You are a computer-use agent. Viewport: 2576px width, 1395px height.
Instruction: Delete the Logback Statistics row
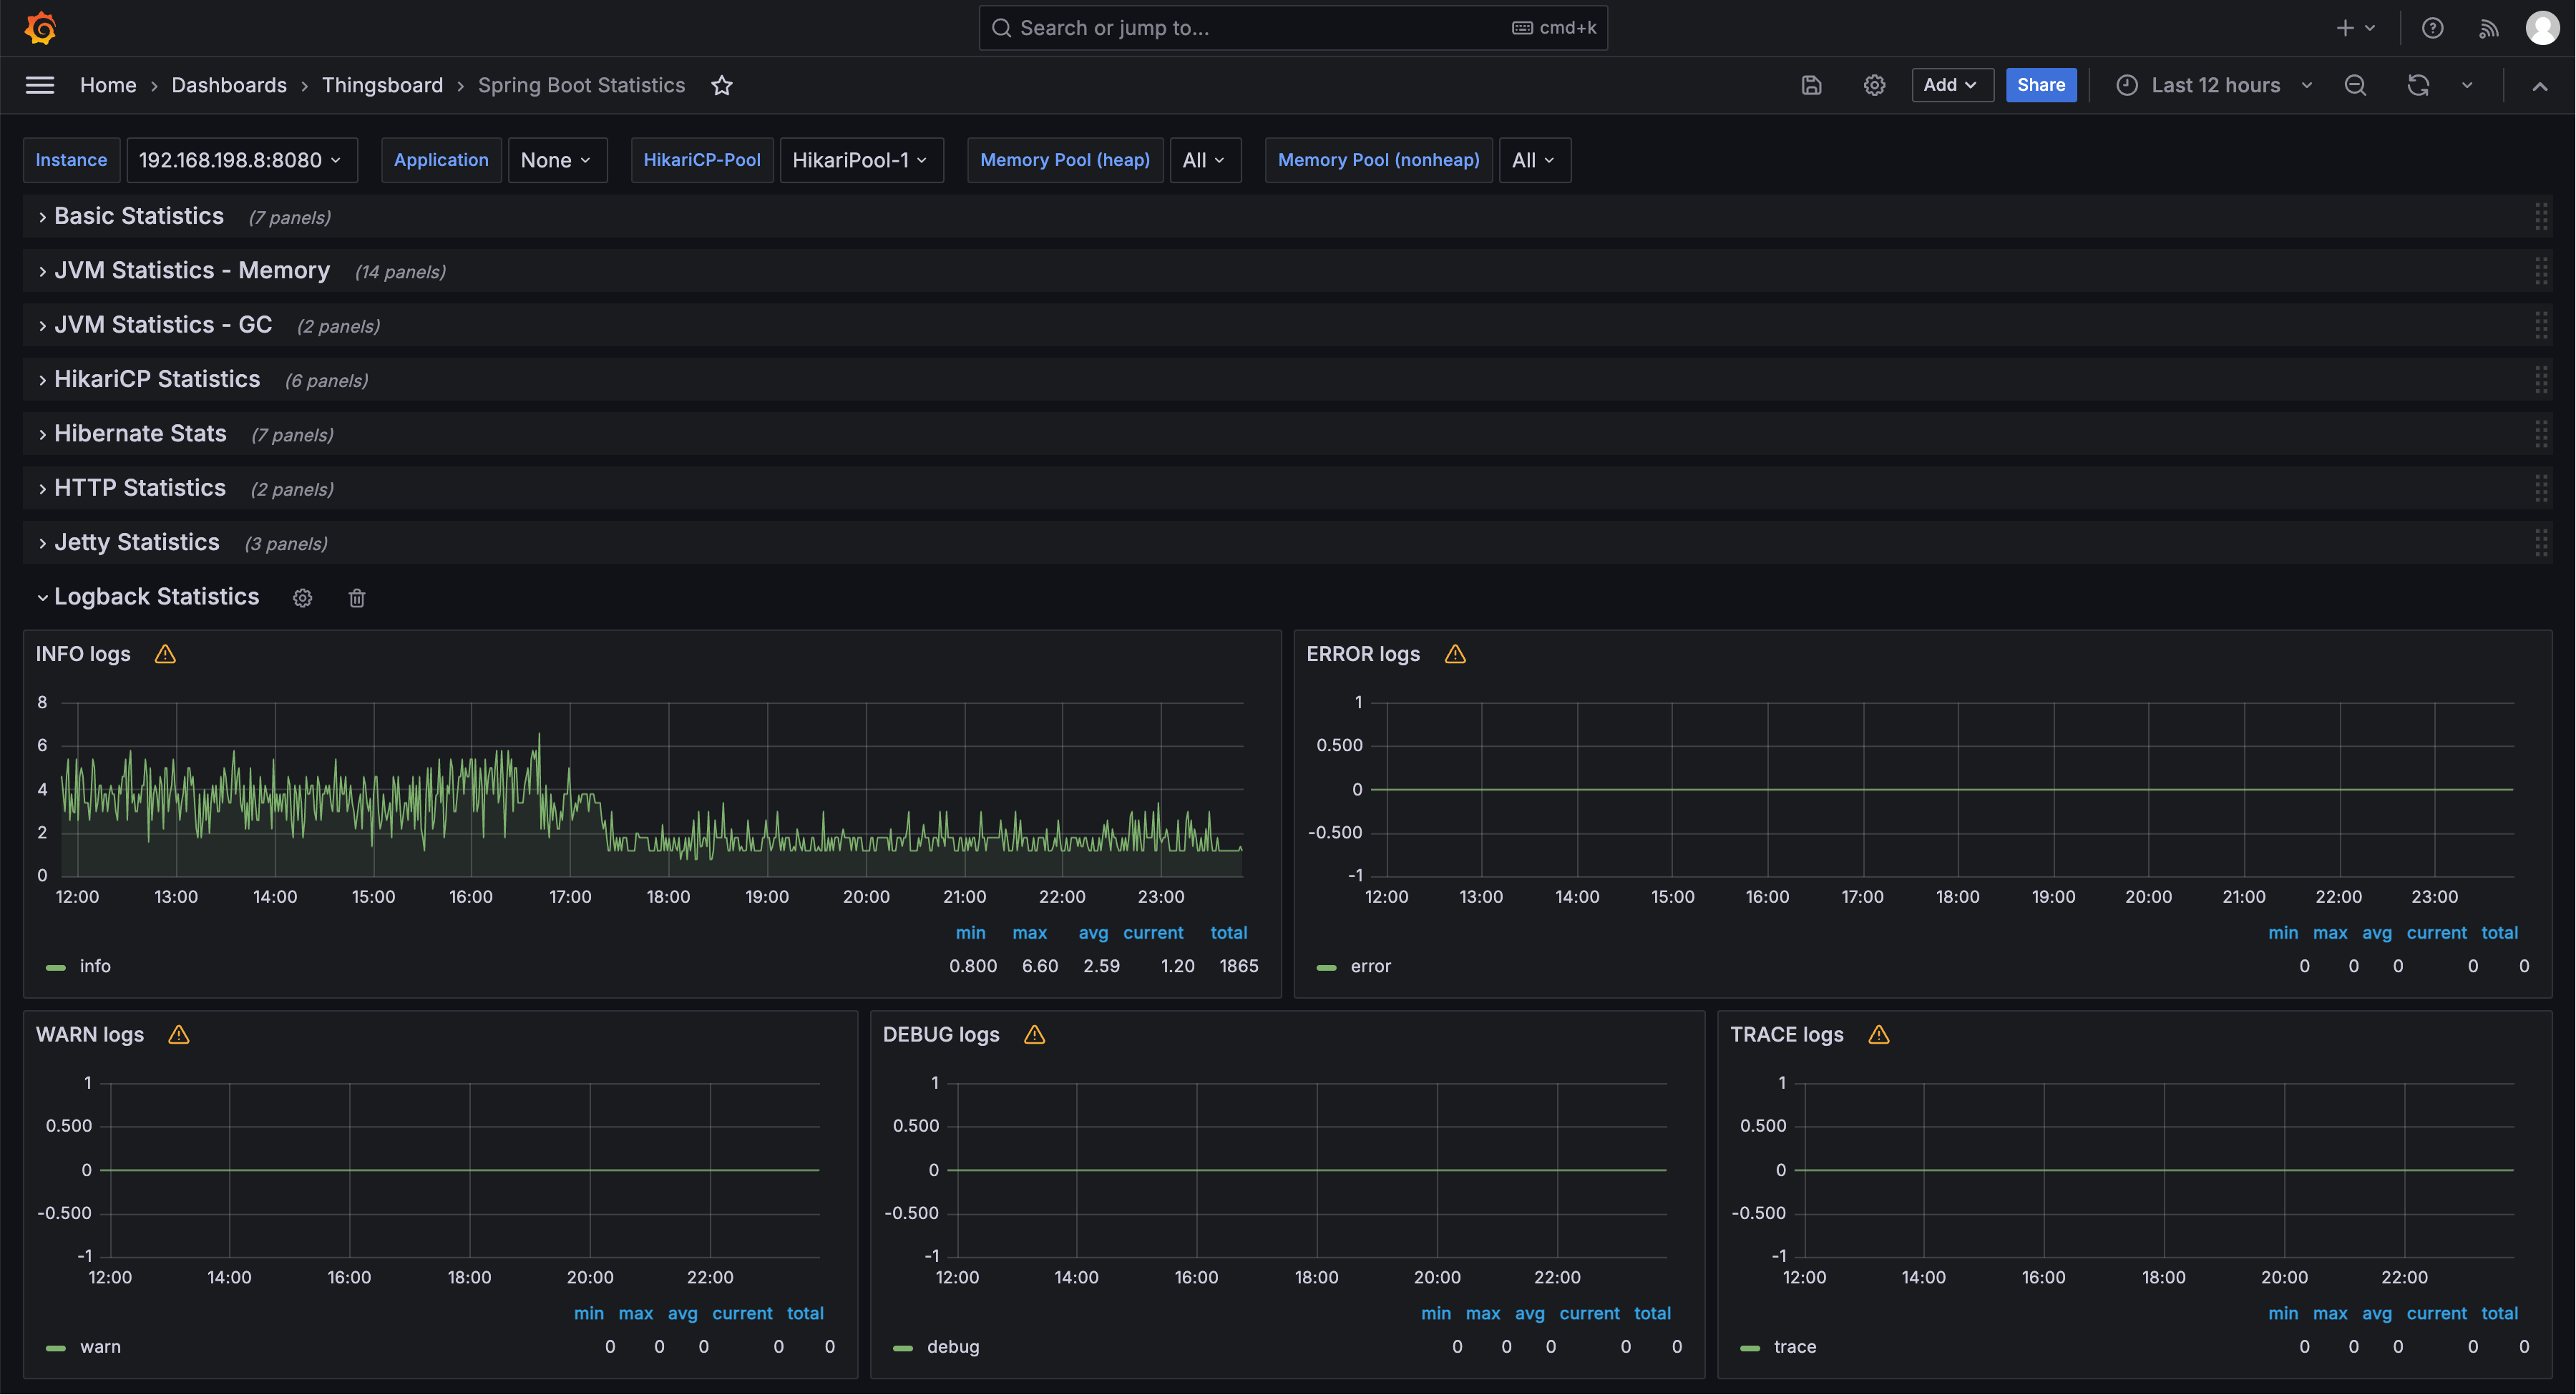click(x=357, y=598)
